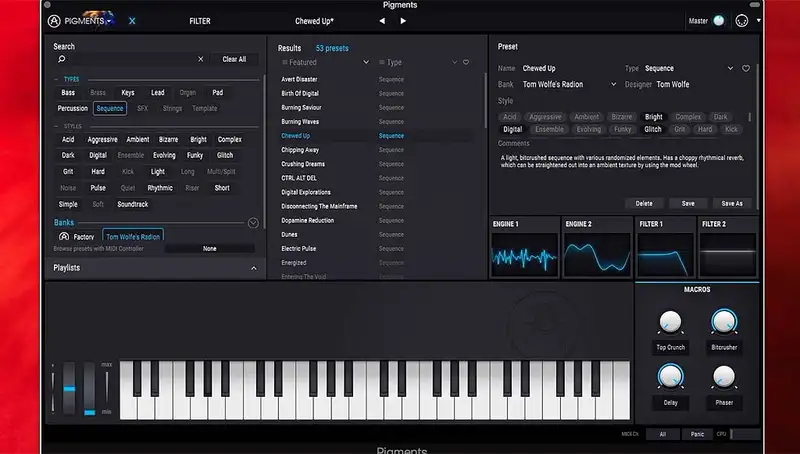Toggle the Keys type filter
The width and height of the screenshot is (800, 454).
pyautogui.click(x=128, y=93)
